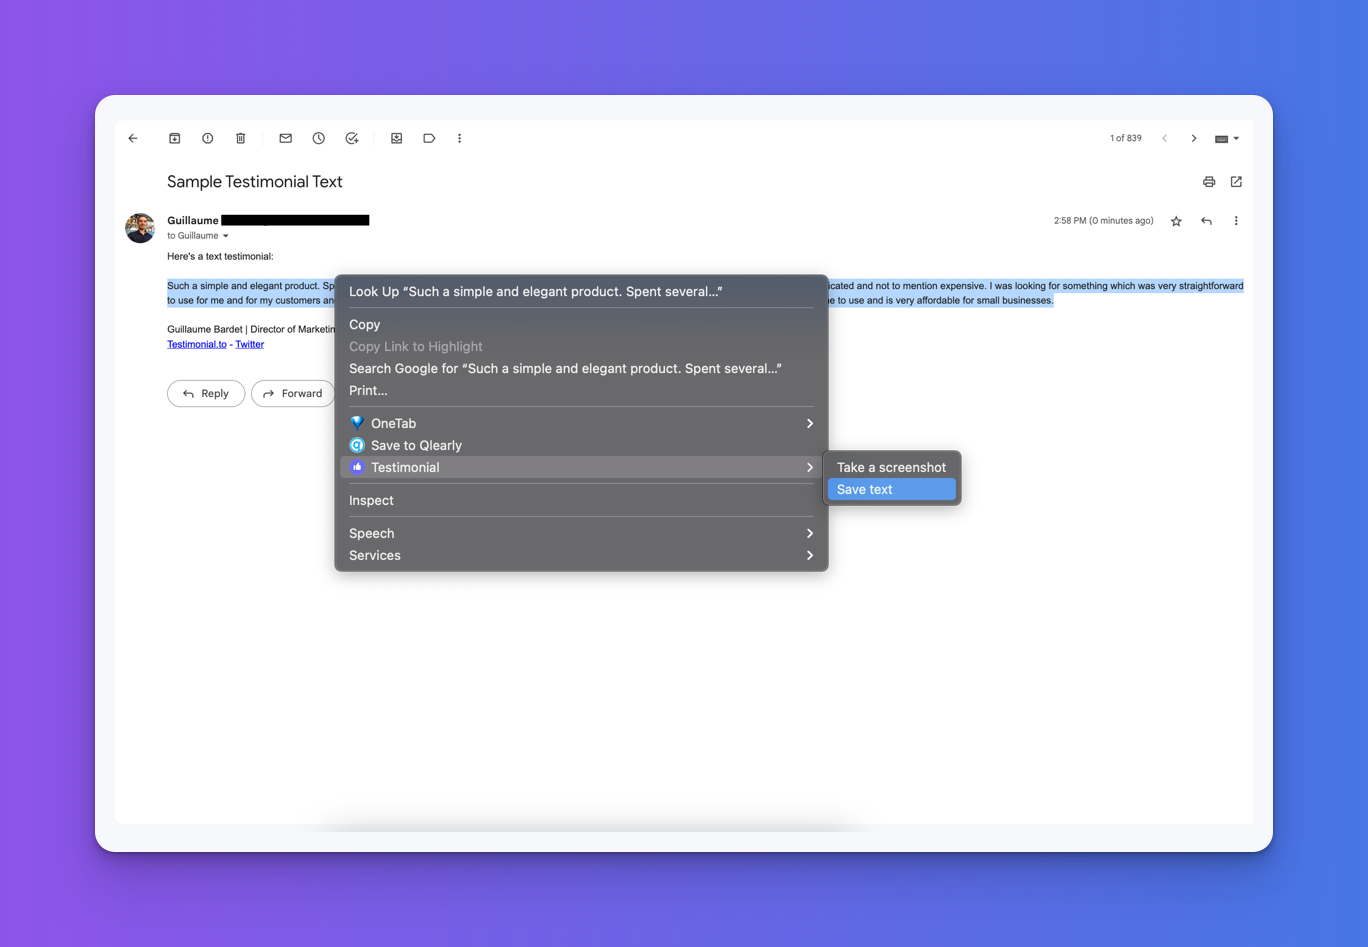Snooze the email using the clock icon
Screen dimensions: 1368x947
coord(318,138)
